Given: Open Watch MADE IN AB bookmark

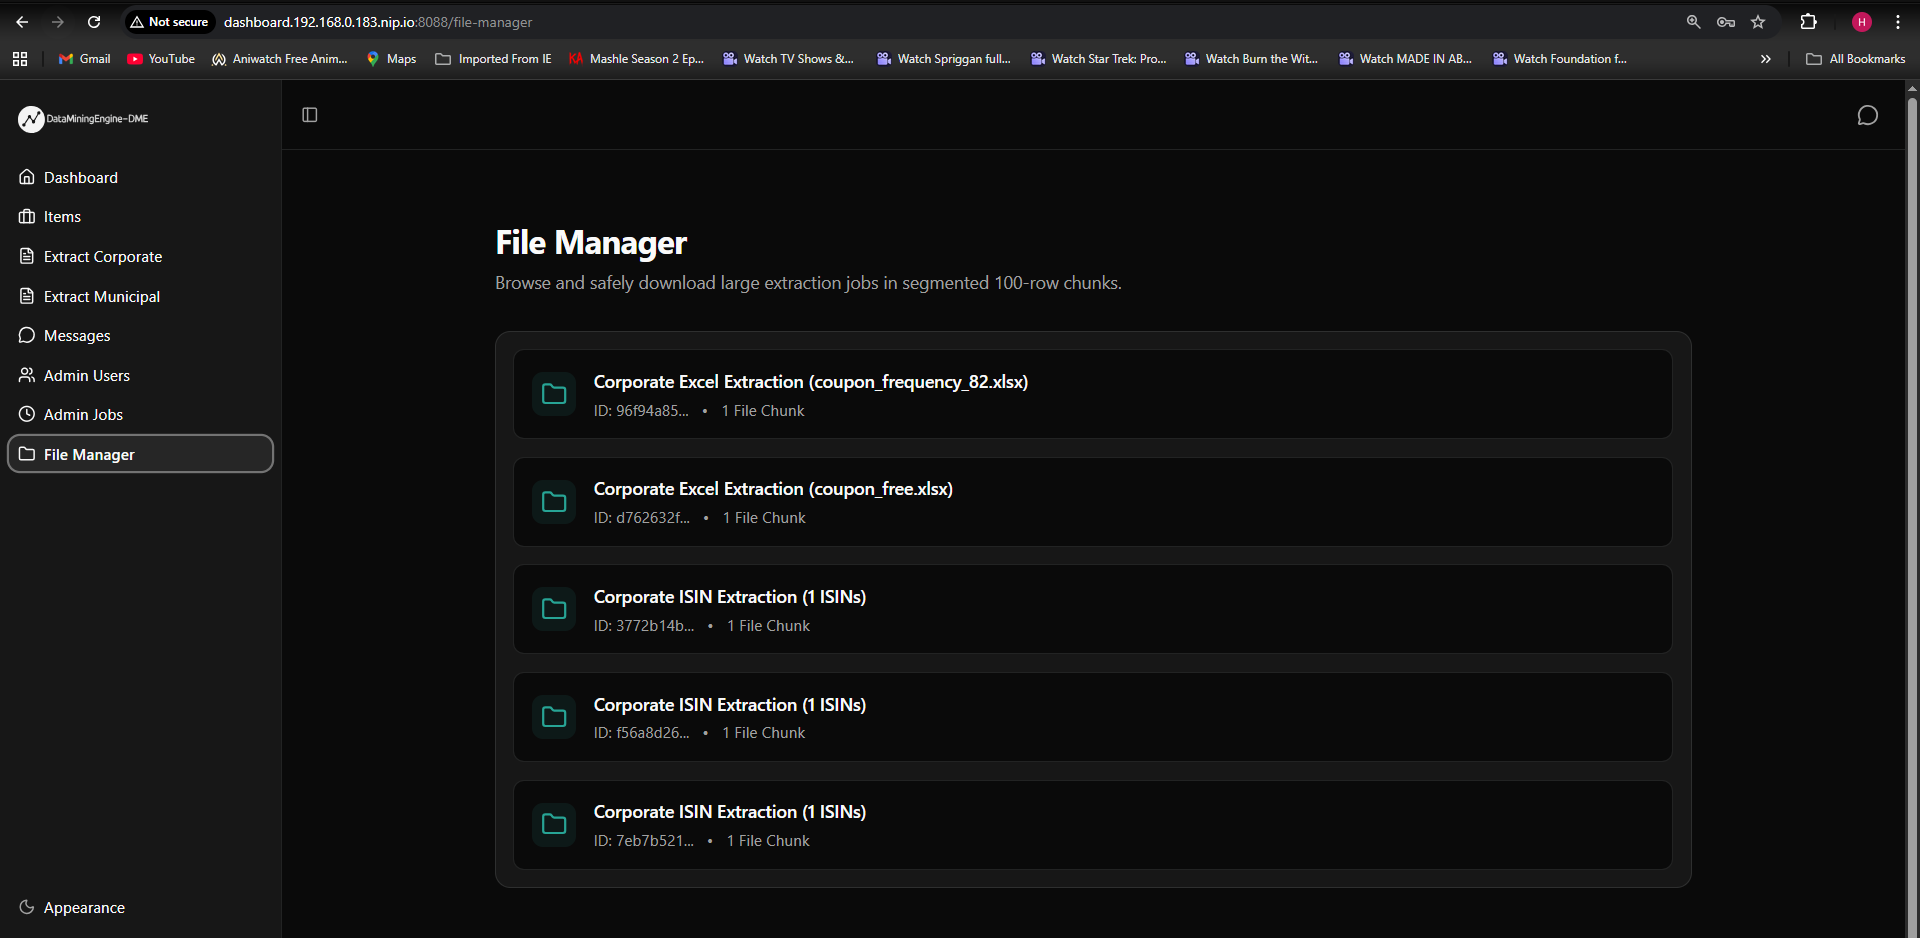Looking at the screenshot, I should click(x=1405, y=59).
